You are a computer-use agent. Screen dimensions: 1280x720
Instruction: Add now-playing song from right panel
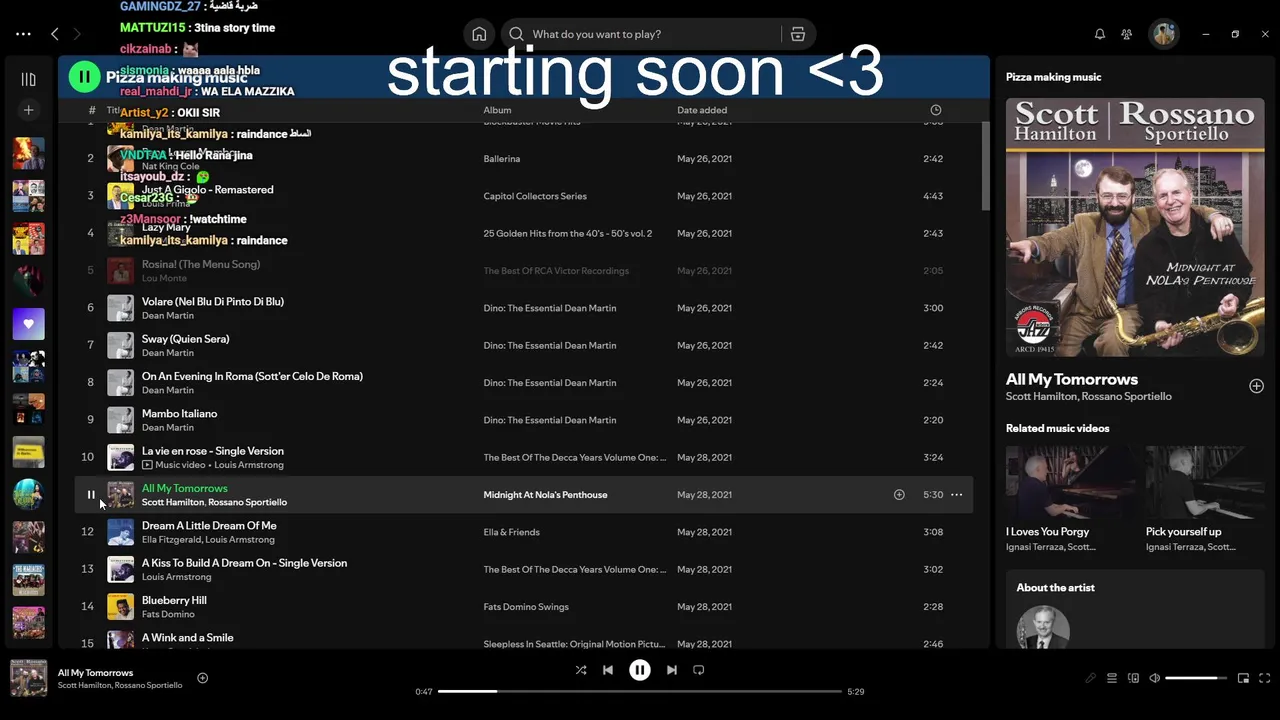[x=1256, y=386]
